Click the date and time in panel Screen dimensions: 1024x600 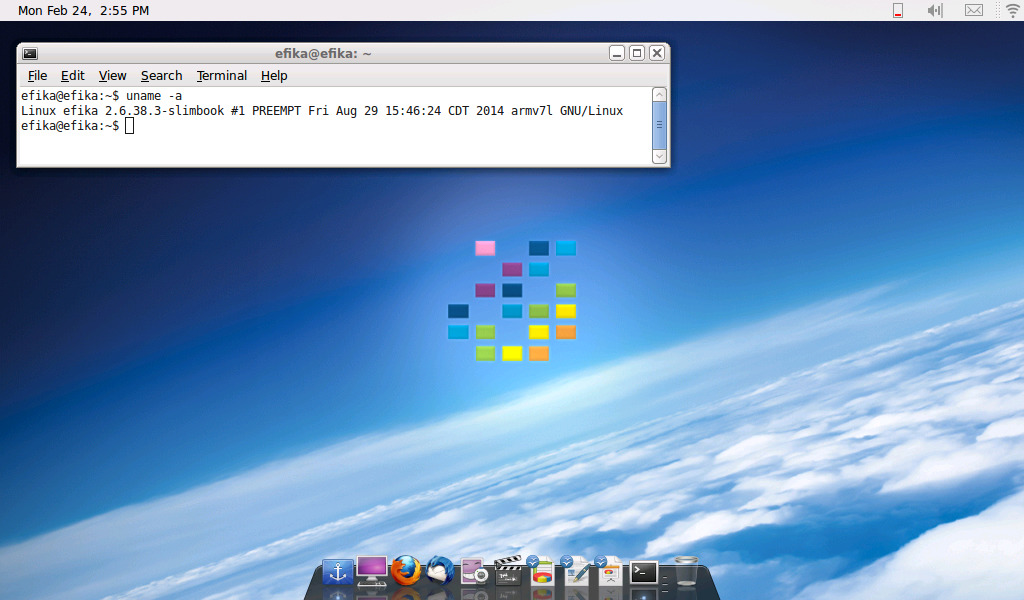[83, 11]
